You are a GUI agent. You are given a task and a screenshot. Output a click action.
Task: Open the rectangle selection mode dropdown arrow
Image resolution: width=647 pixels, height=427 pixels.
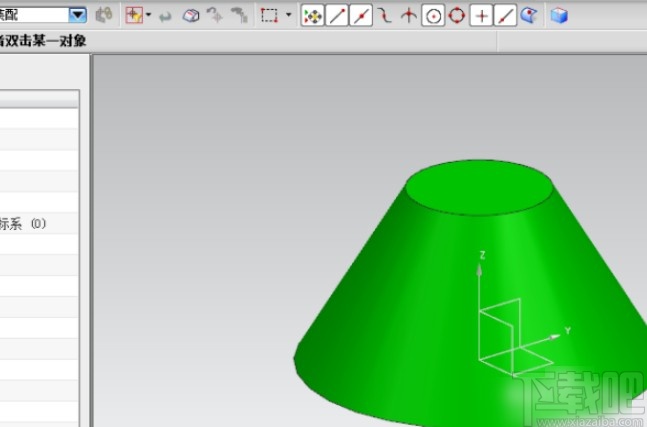coord(289,16)
